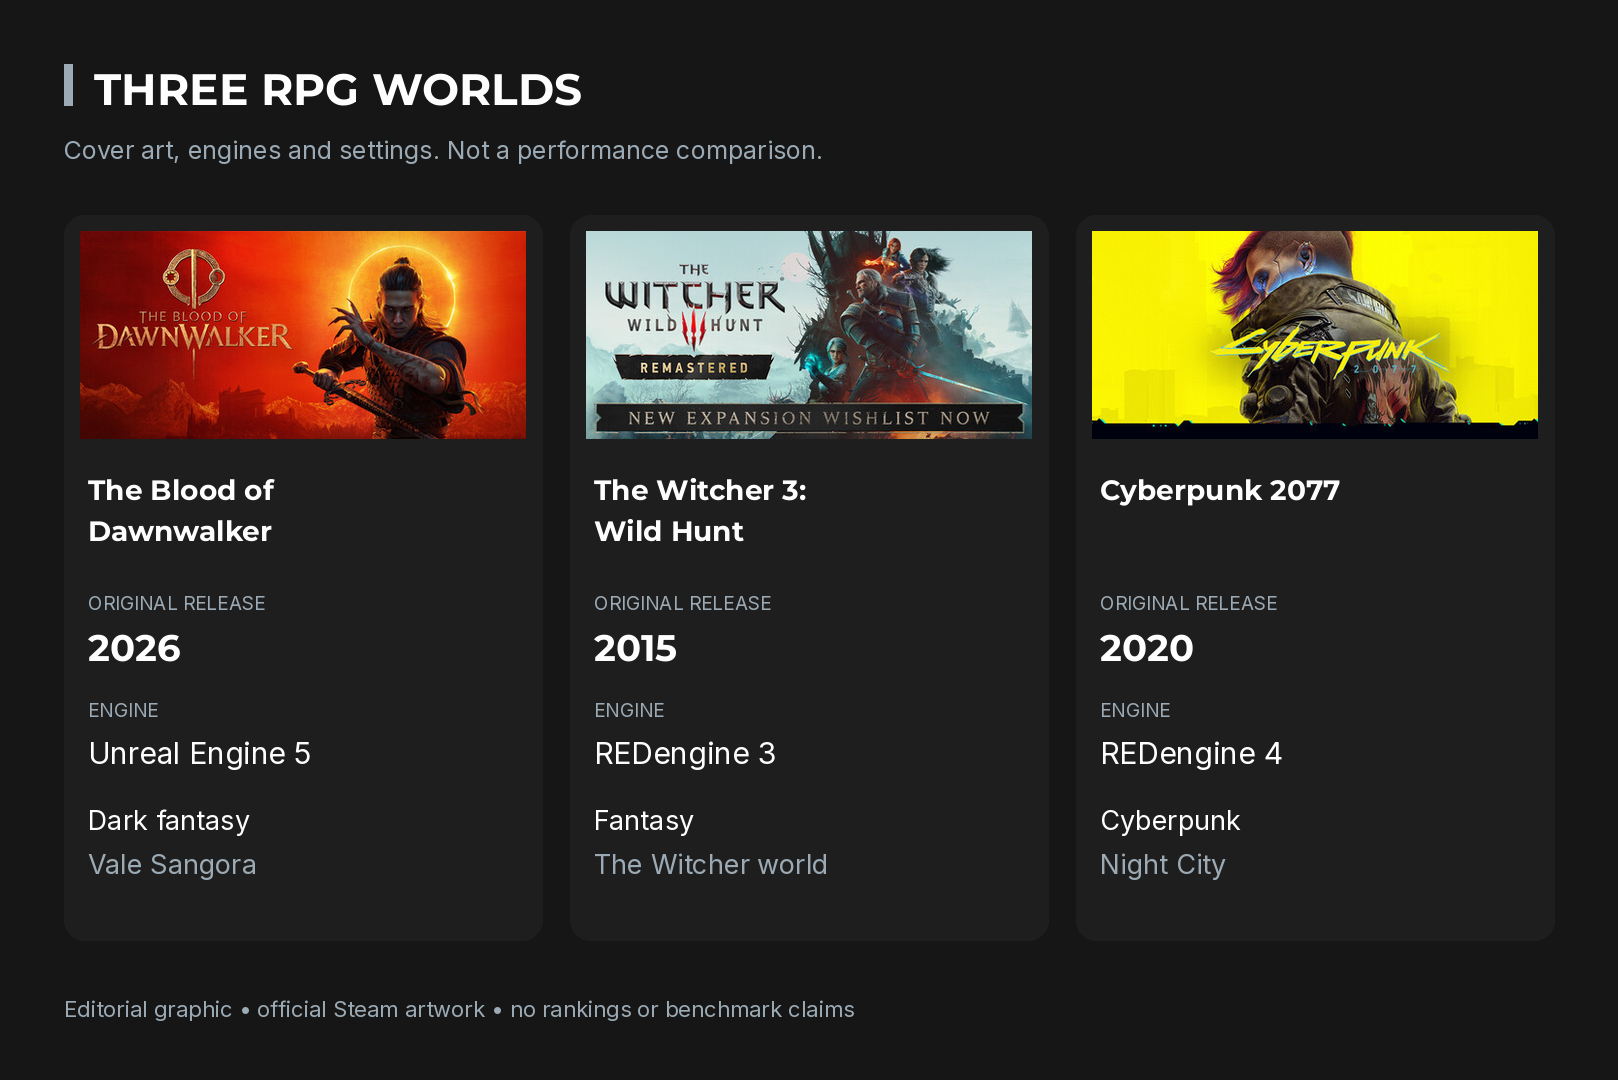1618x1080 pixels.
Task: Click 'ORIGINAL RELEASE' label on Witcher 3 card
Action: pyautogui.click(x=683, y=603)
